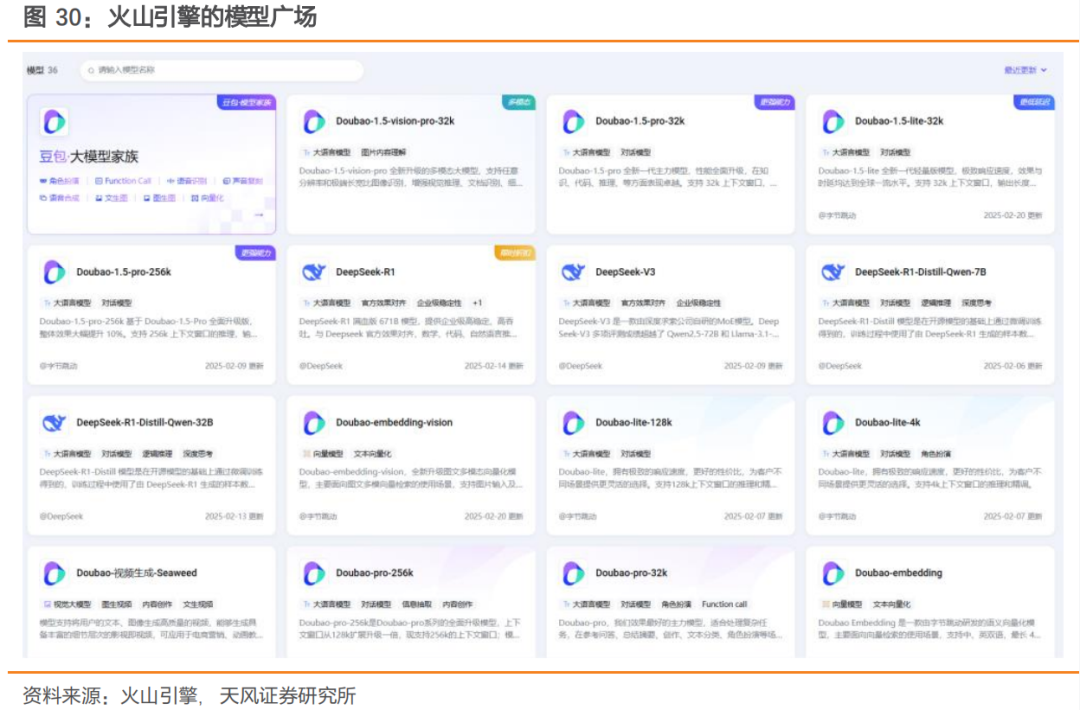Click the arrow on the 豆包大模型家族 card

coord(259,215)
